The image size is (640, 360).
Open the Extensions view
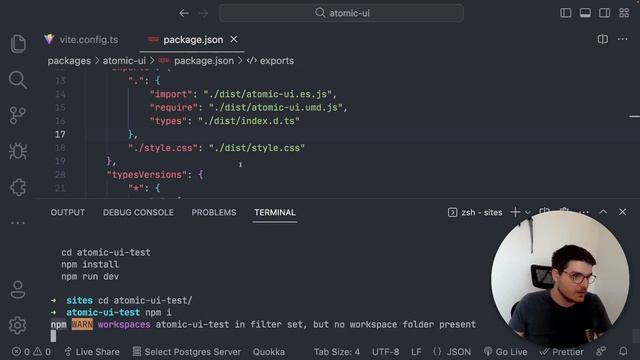coord(18,187)
